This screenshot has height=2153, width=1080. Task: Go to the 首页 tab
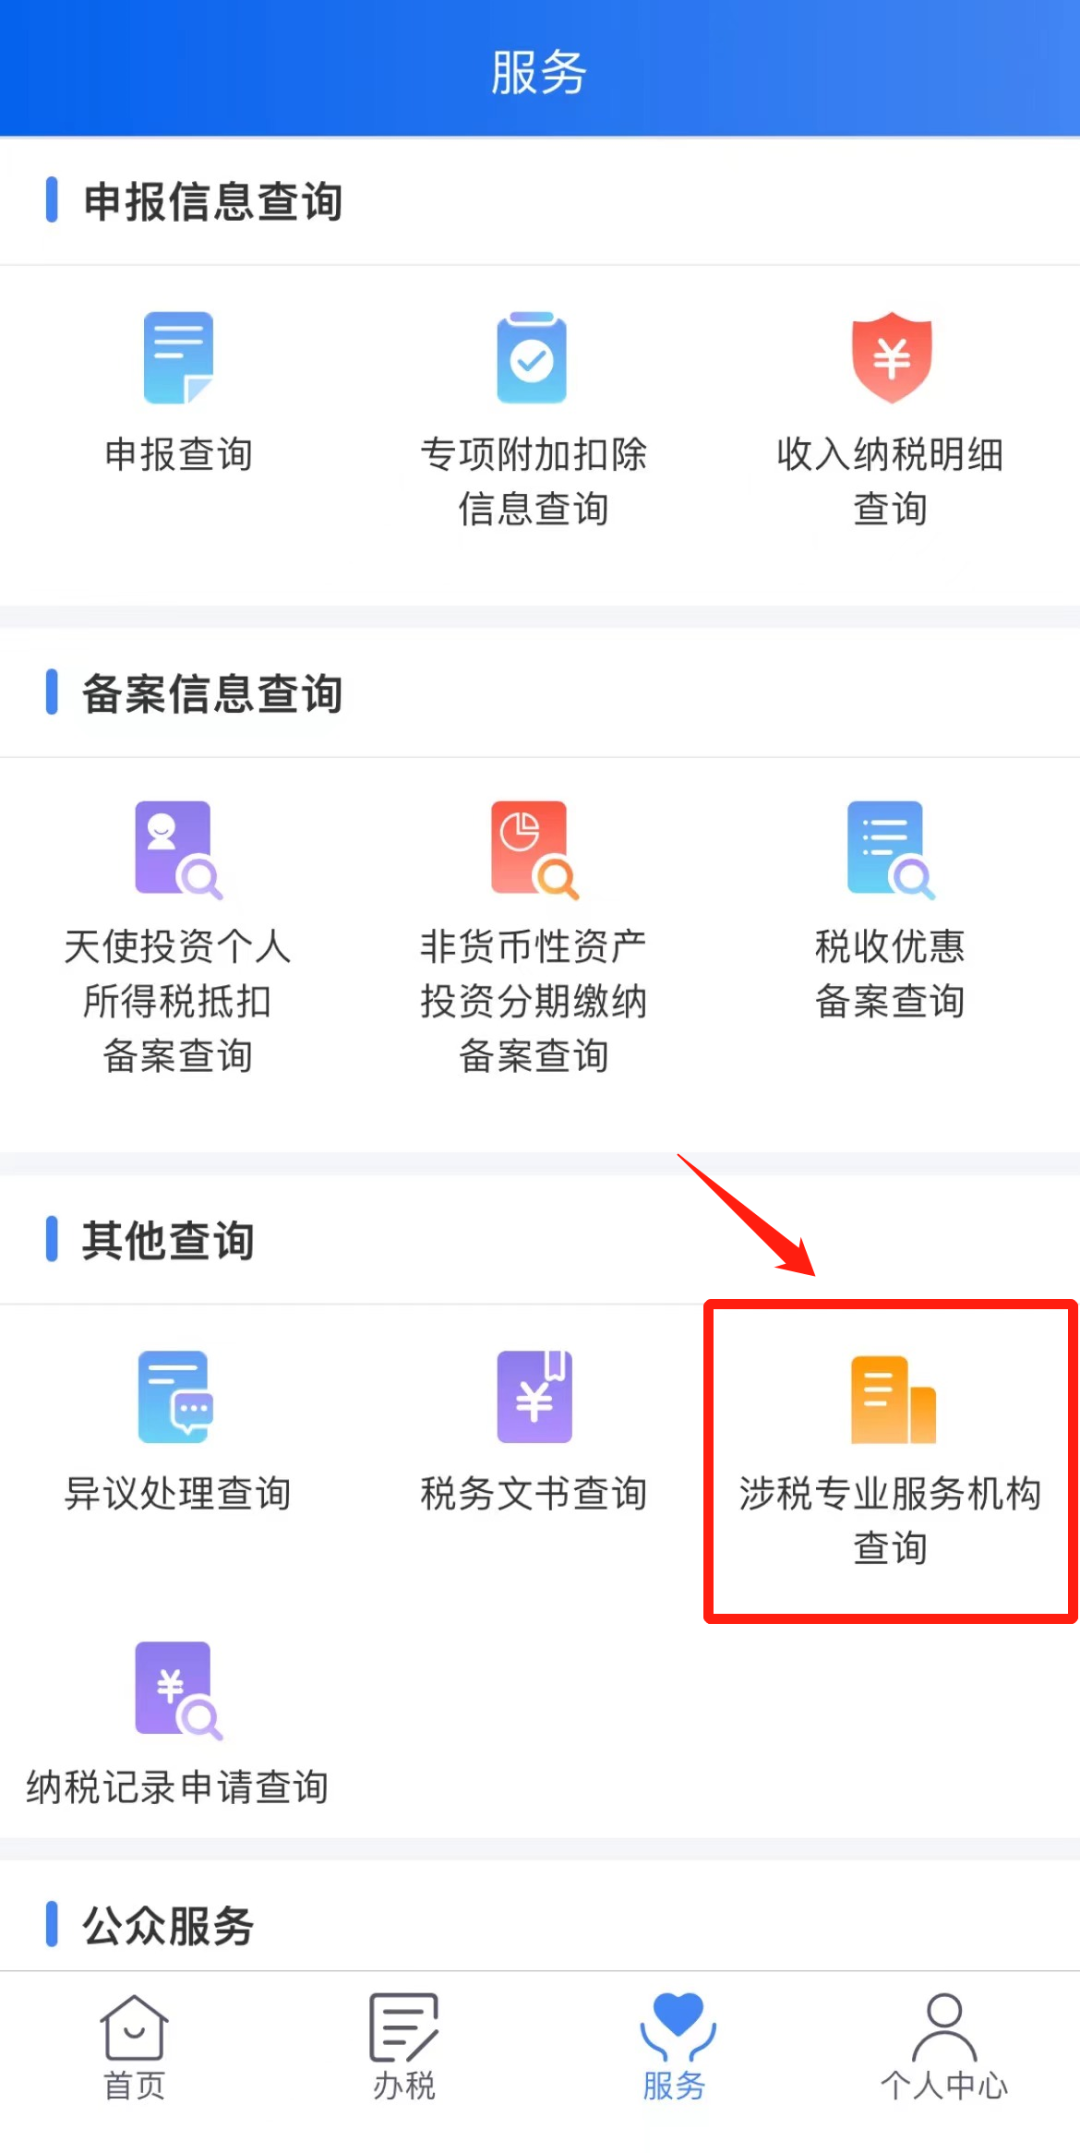coord(134,2047)
